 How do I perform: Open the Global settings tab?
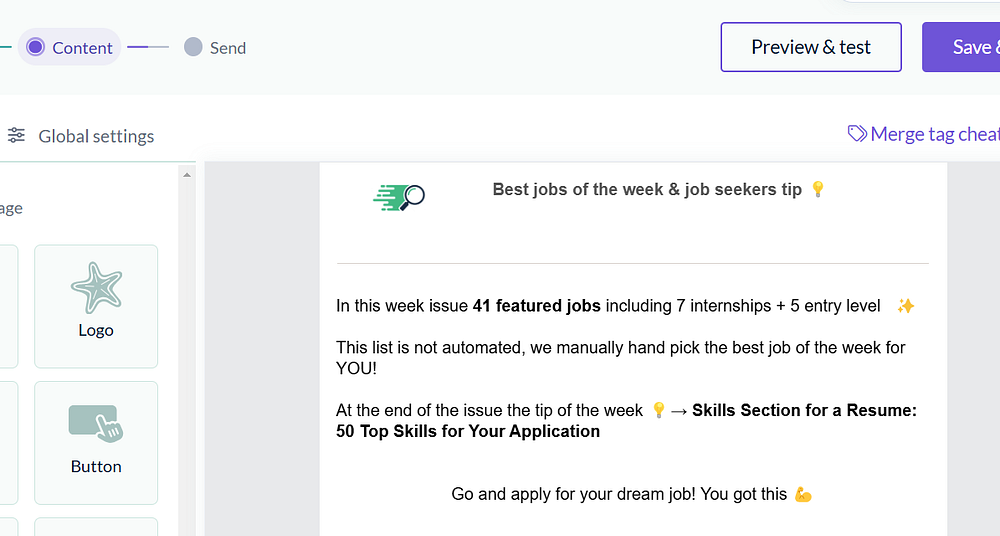click(x=96, y=136)
